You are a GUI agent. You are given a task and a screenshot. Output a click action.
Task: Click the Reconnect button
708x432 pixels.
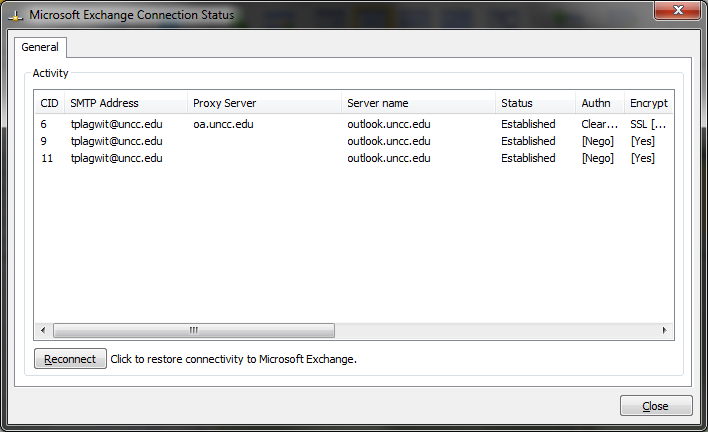pos(70,359)
